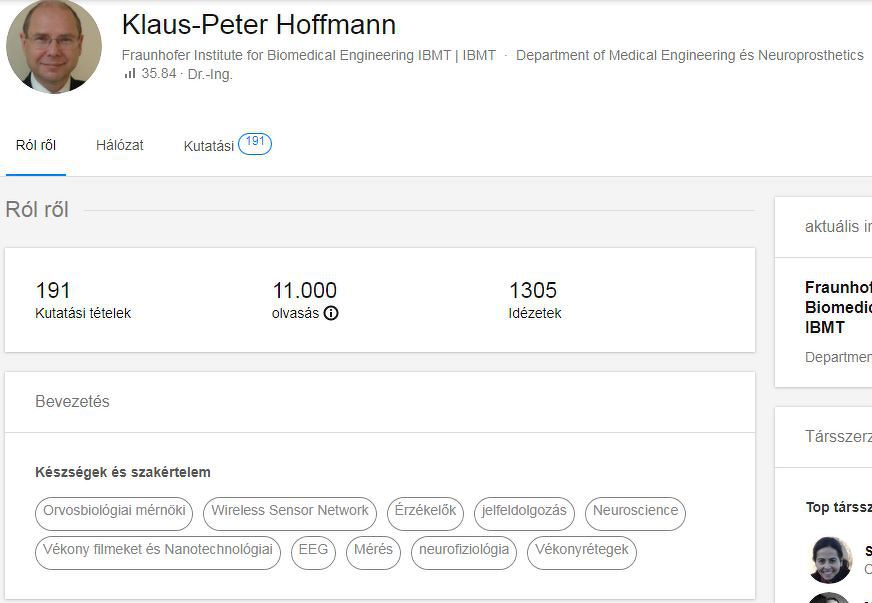The width and height of the screenshot is (872, 603).
Task: Click the Fraunhofer Institute IBMT affiliation link
Action: [x=308, y=55]
